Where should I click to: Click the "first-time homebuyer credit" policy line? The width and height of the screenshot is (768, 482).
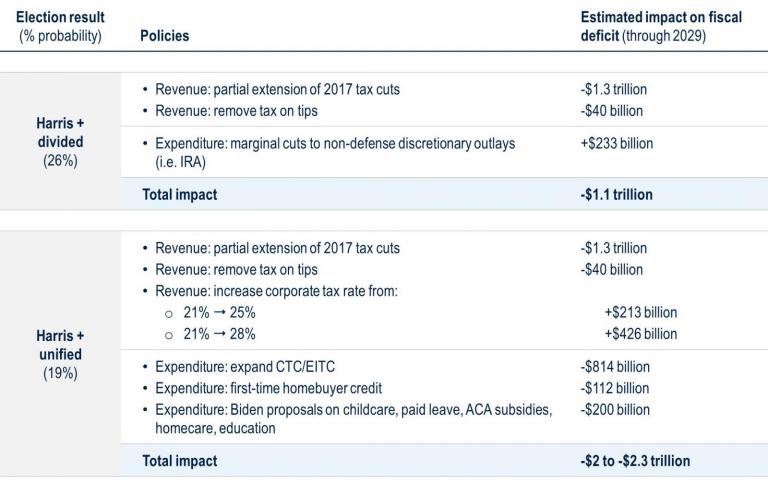268,388
